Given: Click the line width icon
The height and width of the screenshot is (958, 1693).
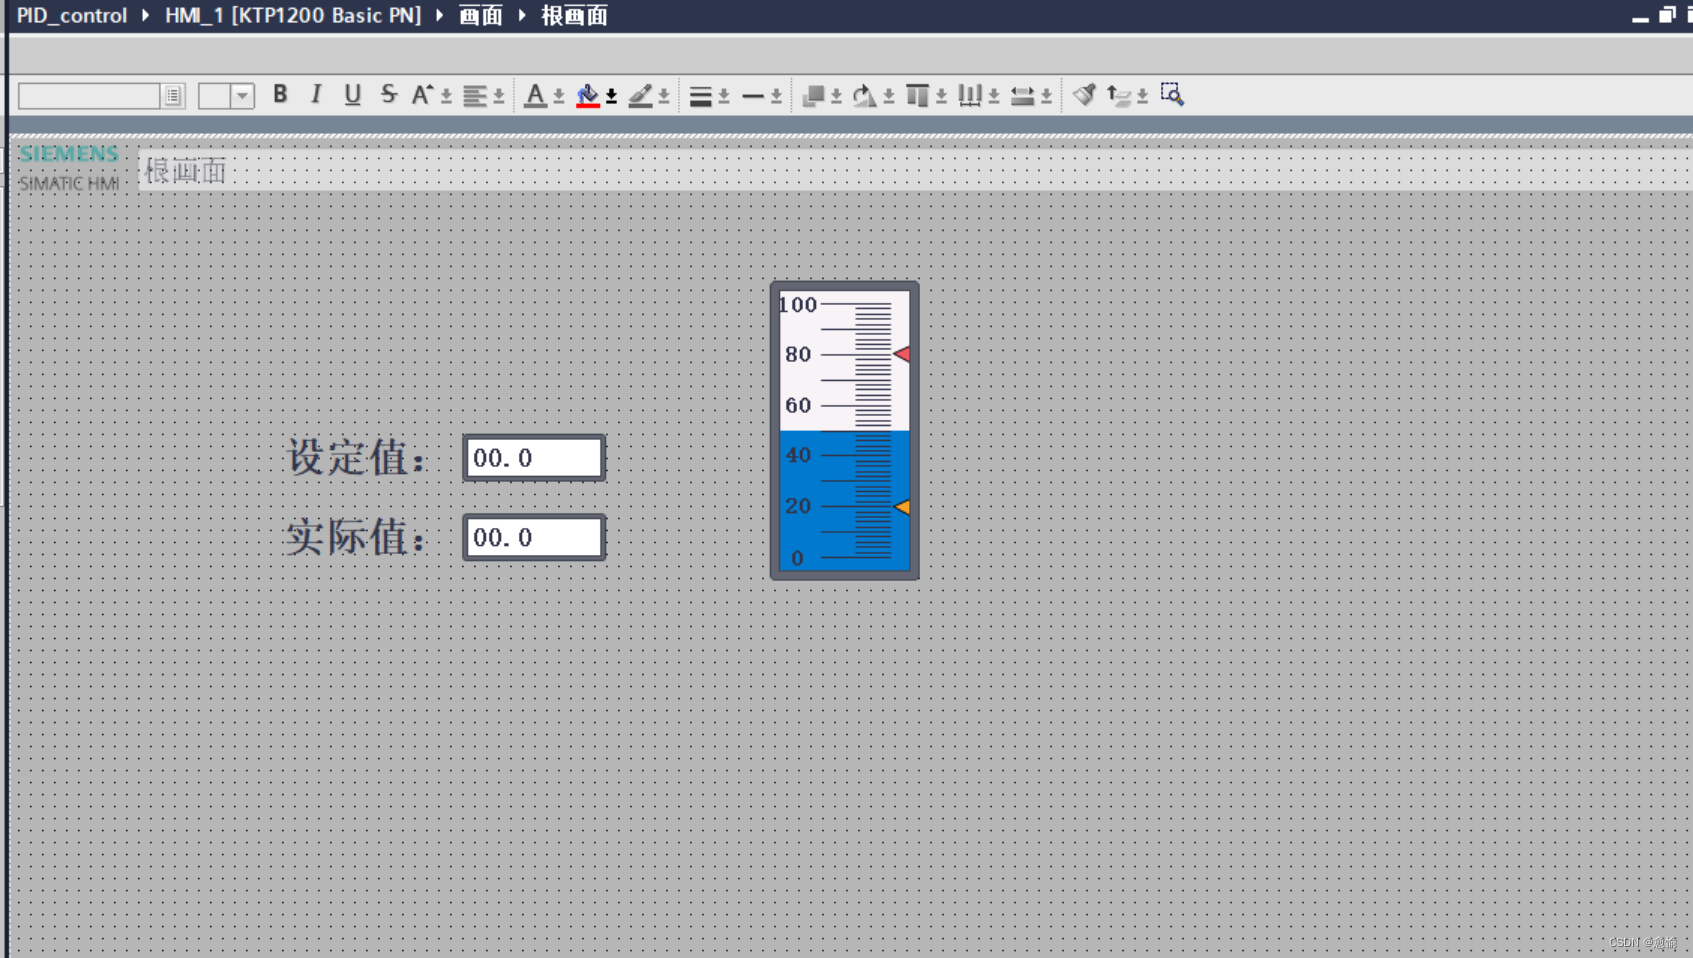Looking at the screenshot, I should point(700,96).
